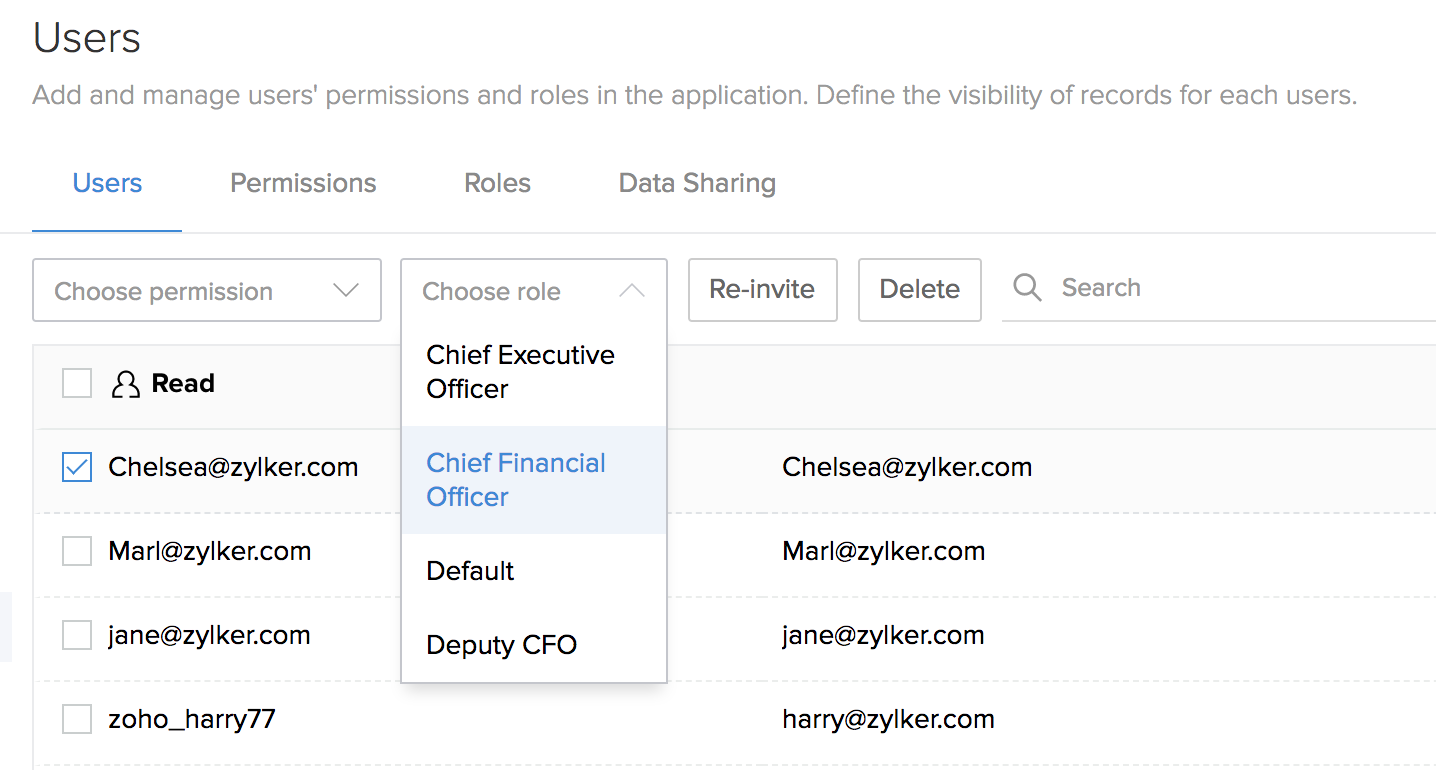This screenshot has height=770, width=1436.
Task: Uncheck the Chelsea@zylker.com checkbox
Action: point(77,467)
